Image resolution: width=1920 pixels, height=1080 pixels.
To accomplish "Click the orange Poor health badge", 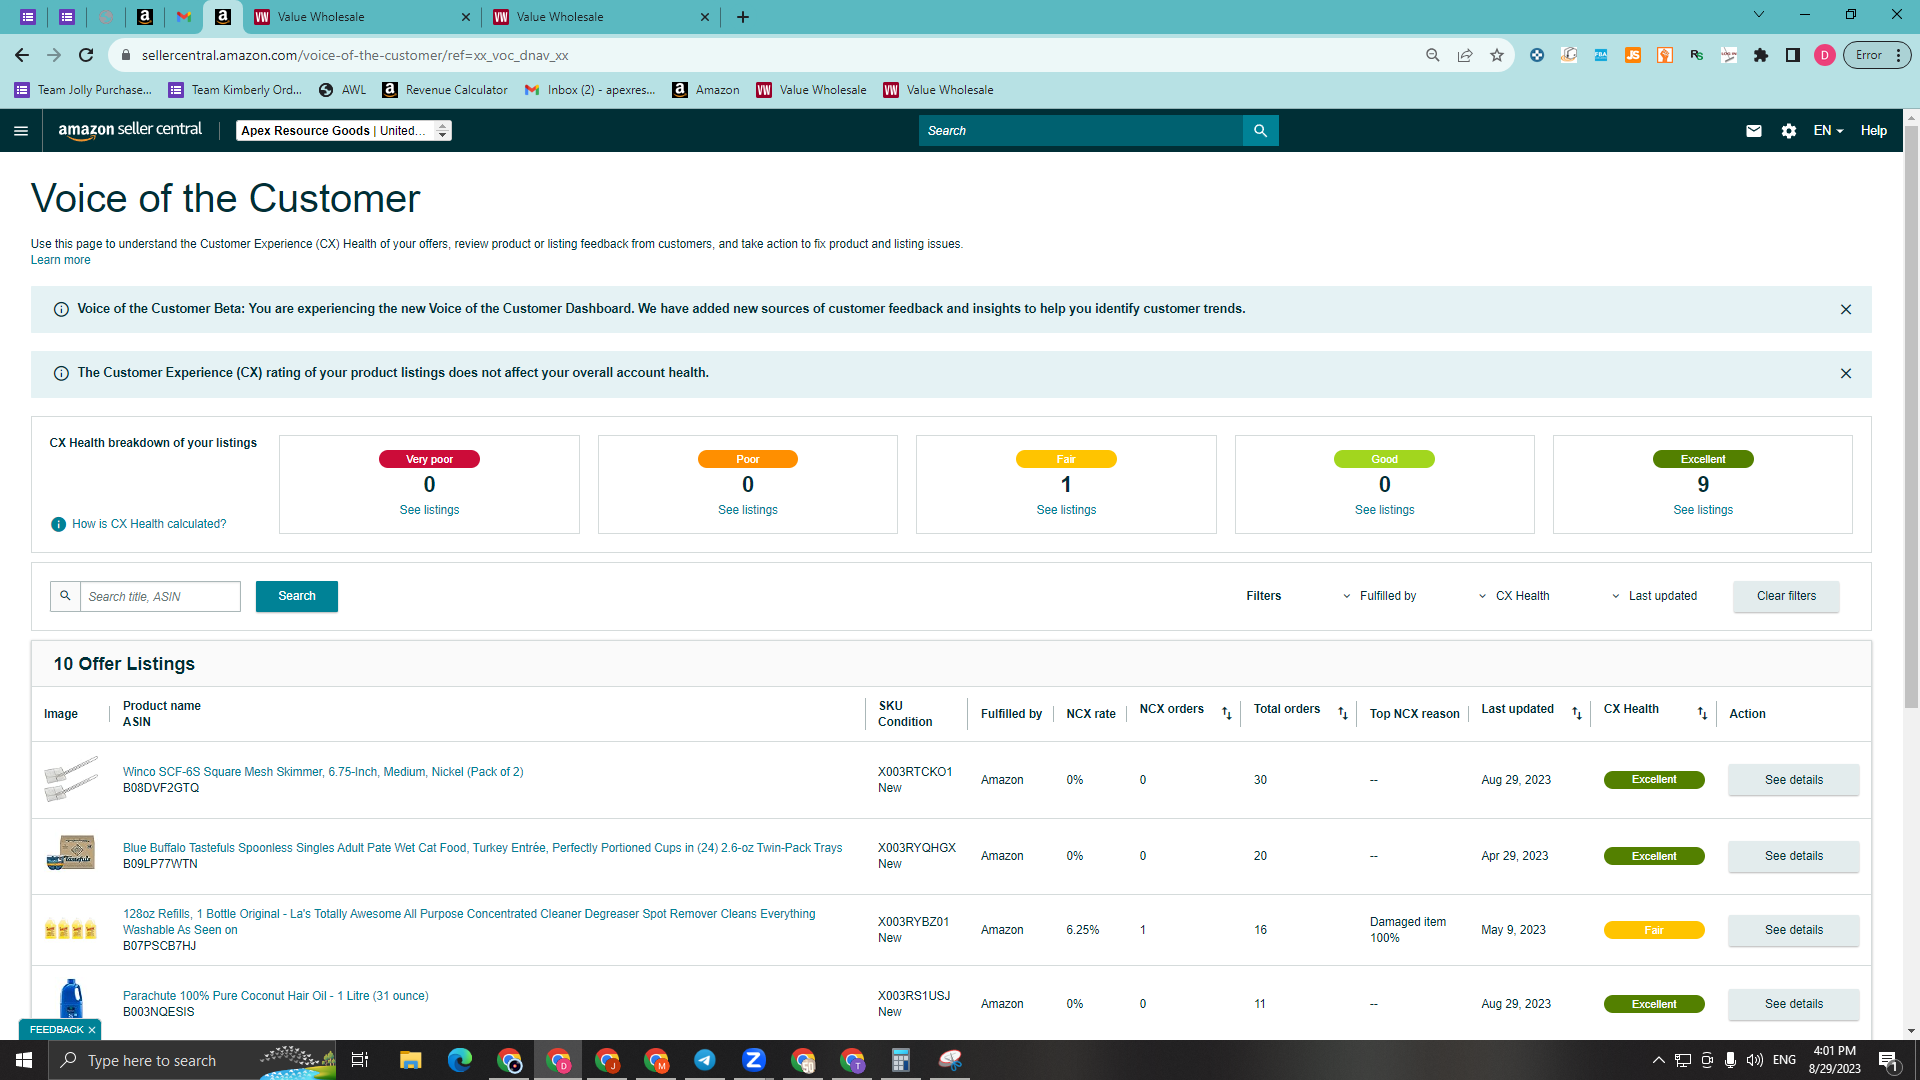I will [x=747, y=459].
